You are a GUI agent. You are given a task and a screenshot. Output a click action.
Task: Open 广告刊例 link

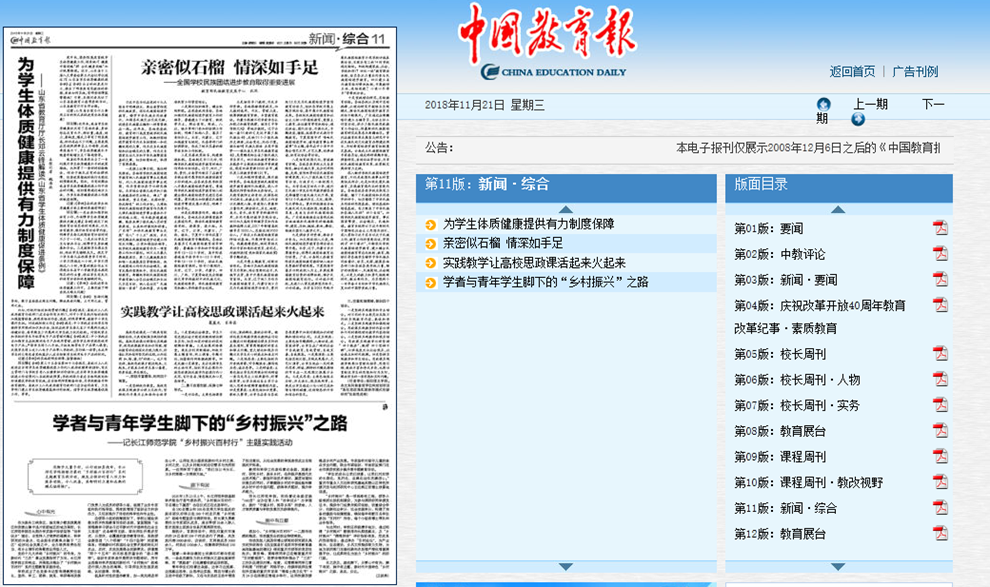(x=915, y=71)
